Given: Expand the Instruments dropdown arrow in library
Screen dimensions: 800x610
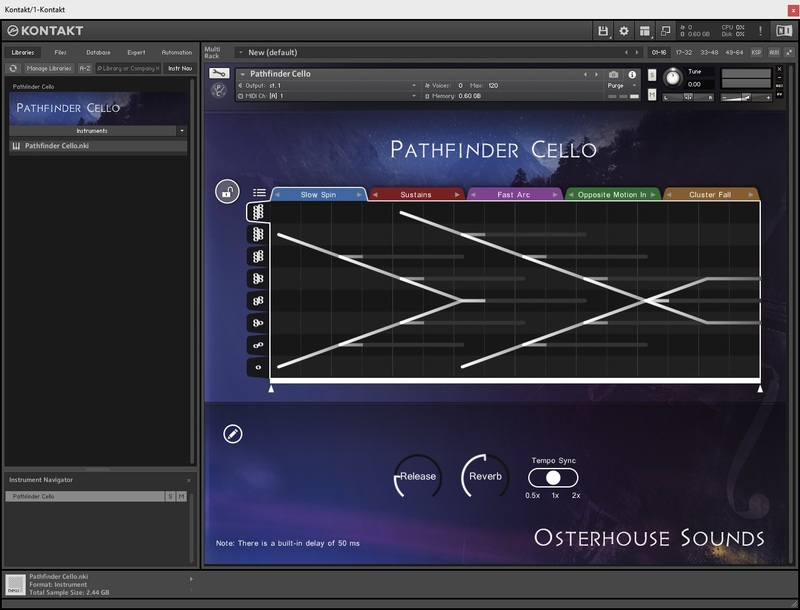Looking at the screenshot, I should click(x=182, y=131).
